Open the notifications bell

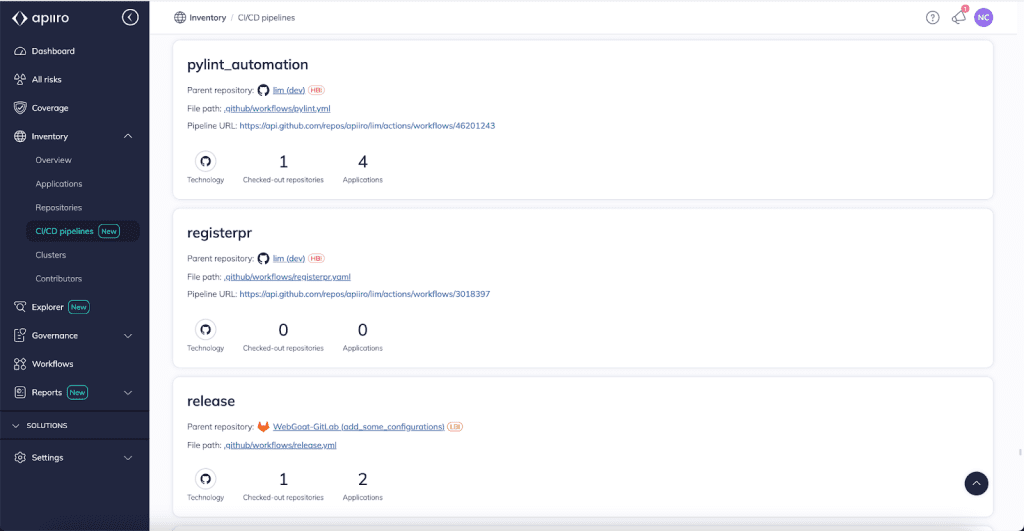pos(958,17)
